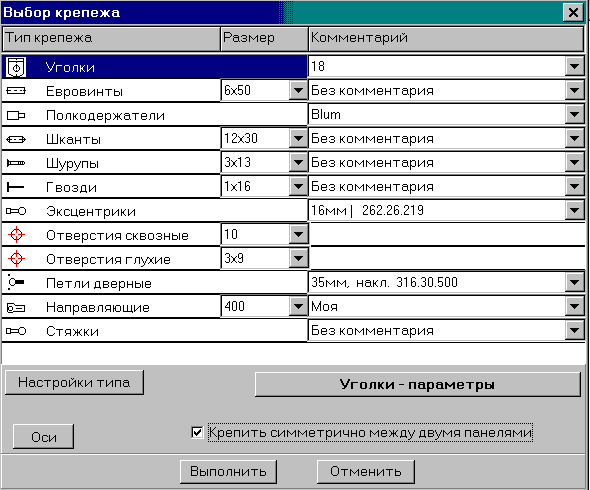Click the Выполнить button

click(228, 472)
